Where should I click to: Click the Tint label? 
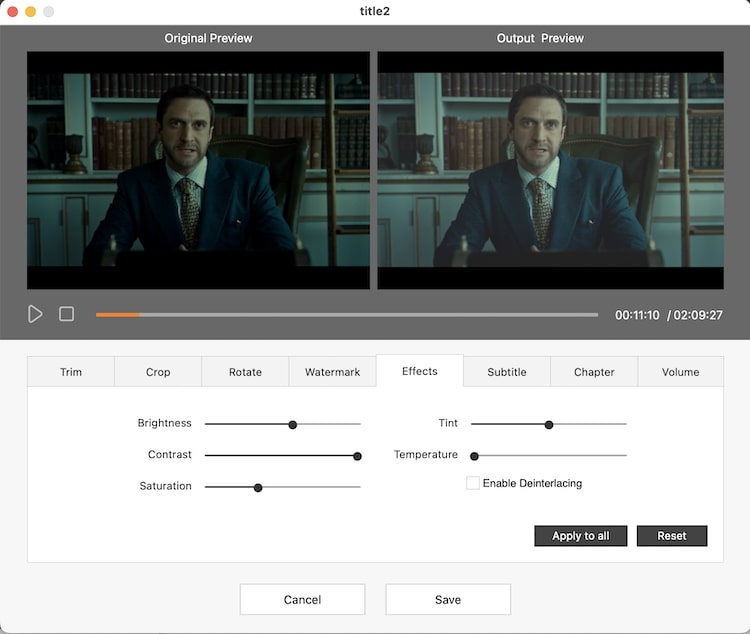tap(448, 423)
